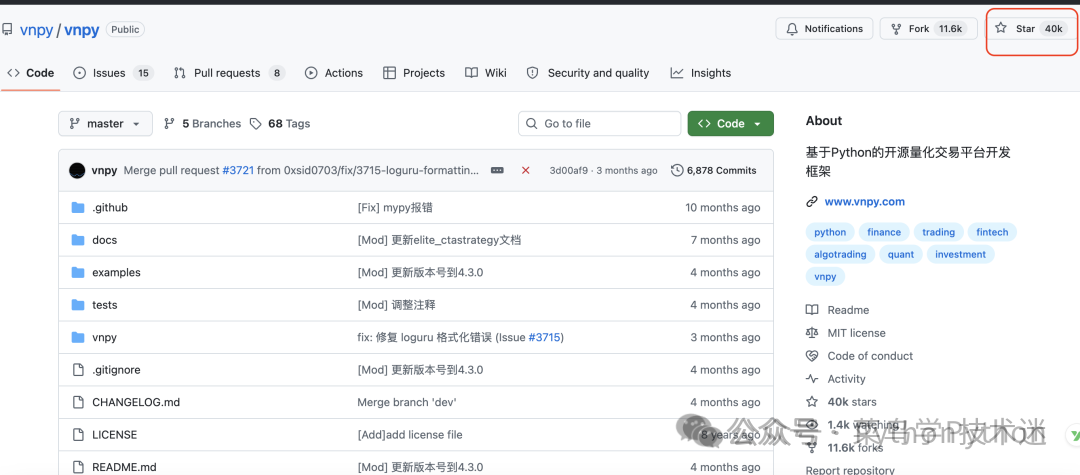Image resolution: width=1080 pixels, height=475 pixels.
Task: Open pull request #3721 link
Action: pos(238,171)
